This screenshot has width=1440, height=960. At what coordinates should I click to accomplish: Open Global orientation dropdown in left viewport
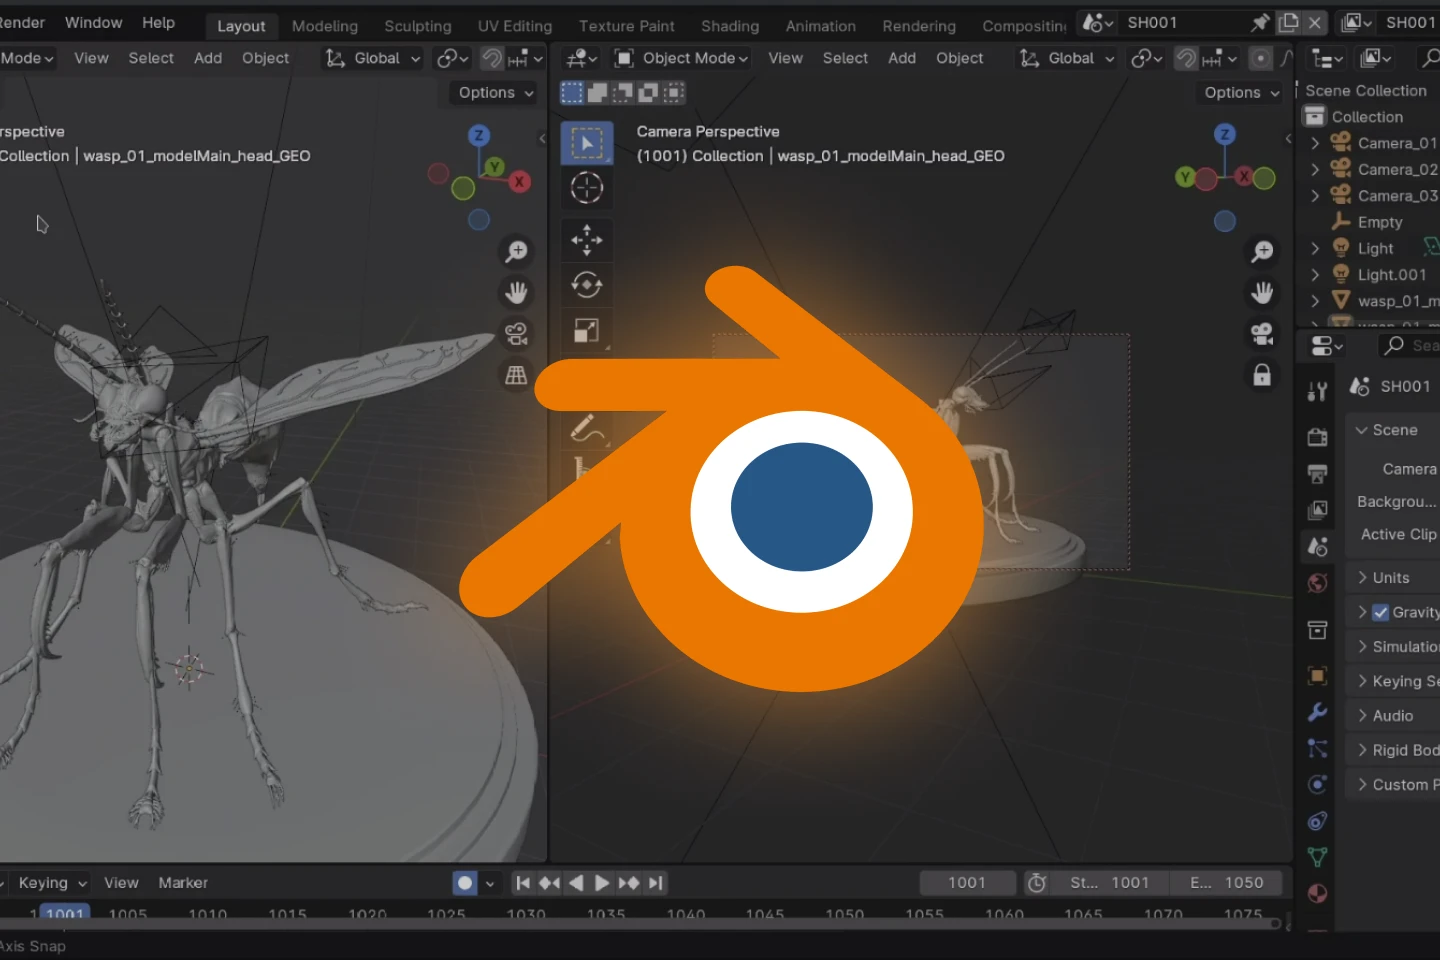[372, 58]
